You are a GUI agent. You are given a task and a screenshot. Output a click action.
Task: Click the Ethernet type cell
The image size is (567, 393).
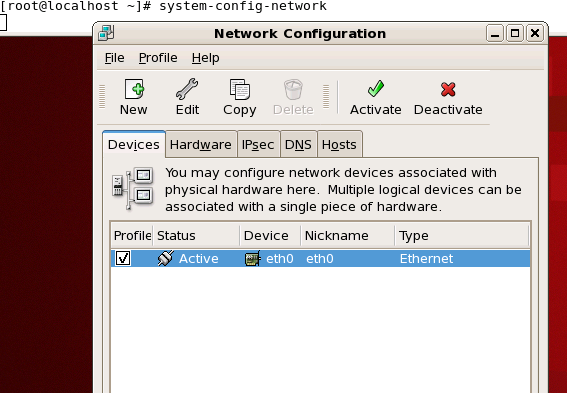coord(426,259)
